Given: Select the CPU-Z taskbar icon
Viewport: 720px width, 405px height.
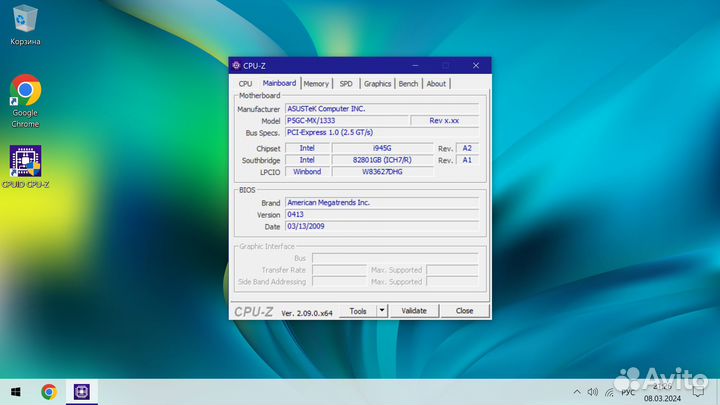Looking at the screenshot, I should 81,392.
